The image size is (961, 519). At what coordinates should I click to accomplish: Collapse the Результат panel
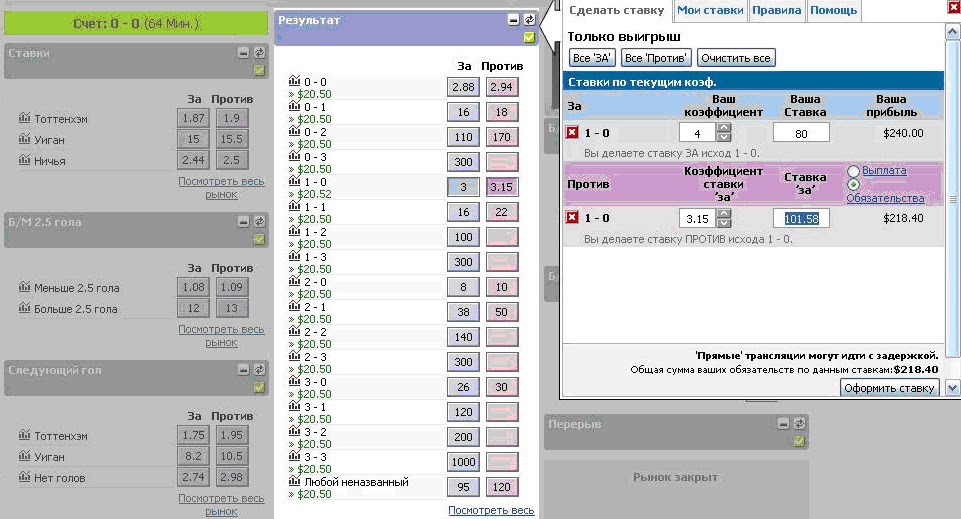point(514,20)
